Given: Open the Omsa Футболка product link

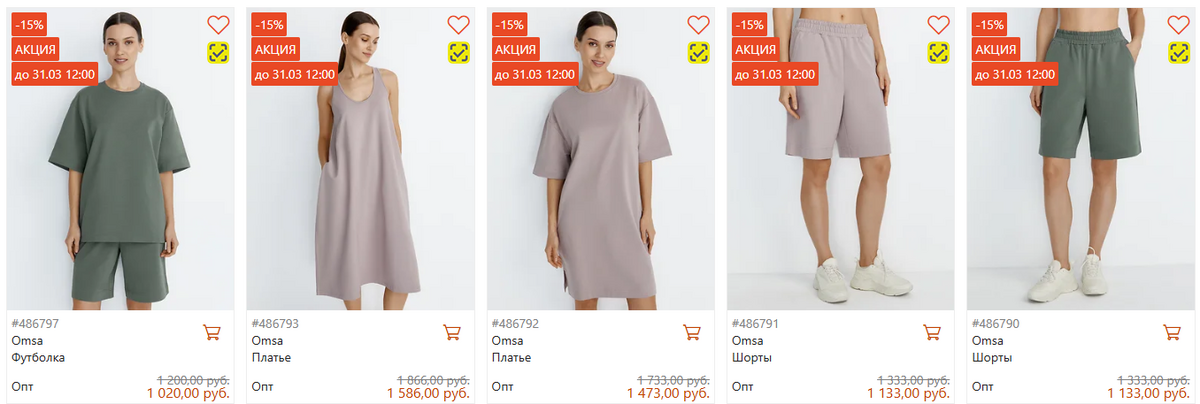Looking at the screenshot, I should coord(30,357).
